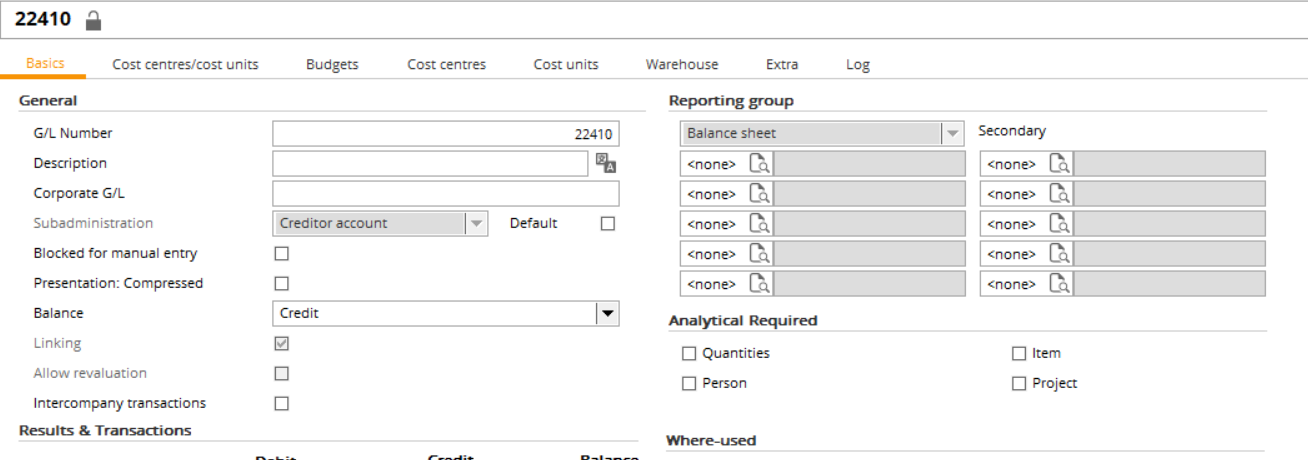Viewport: 1308px width, 460px height.
Task: Tick the Quantities analytical checkbox
Action: [689, 353]
